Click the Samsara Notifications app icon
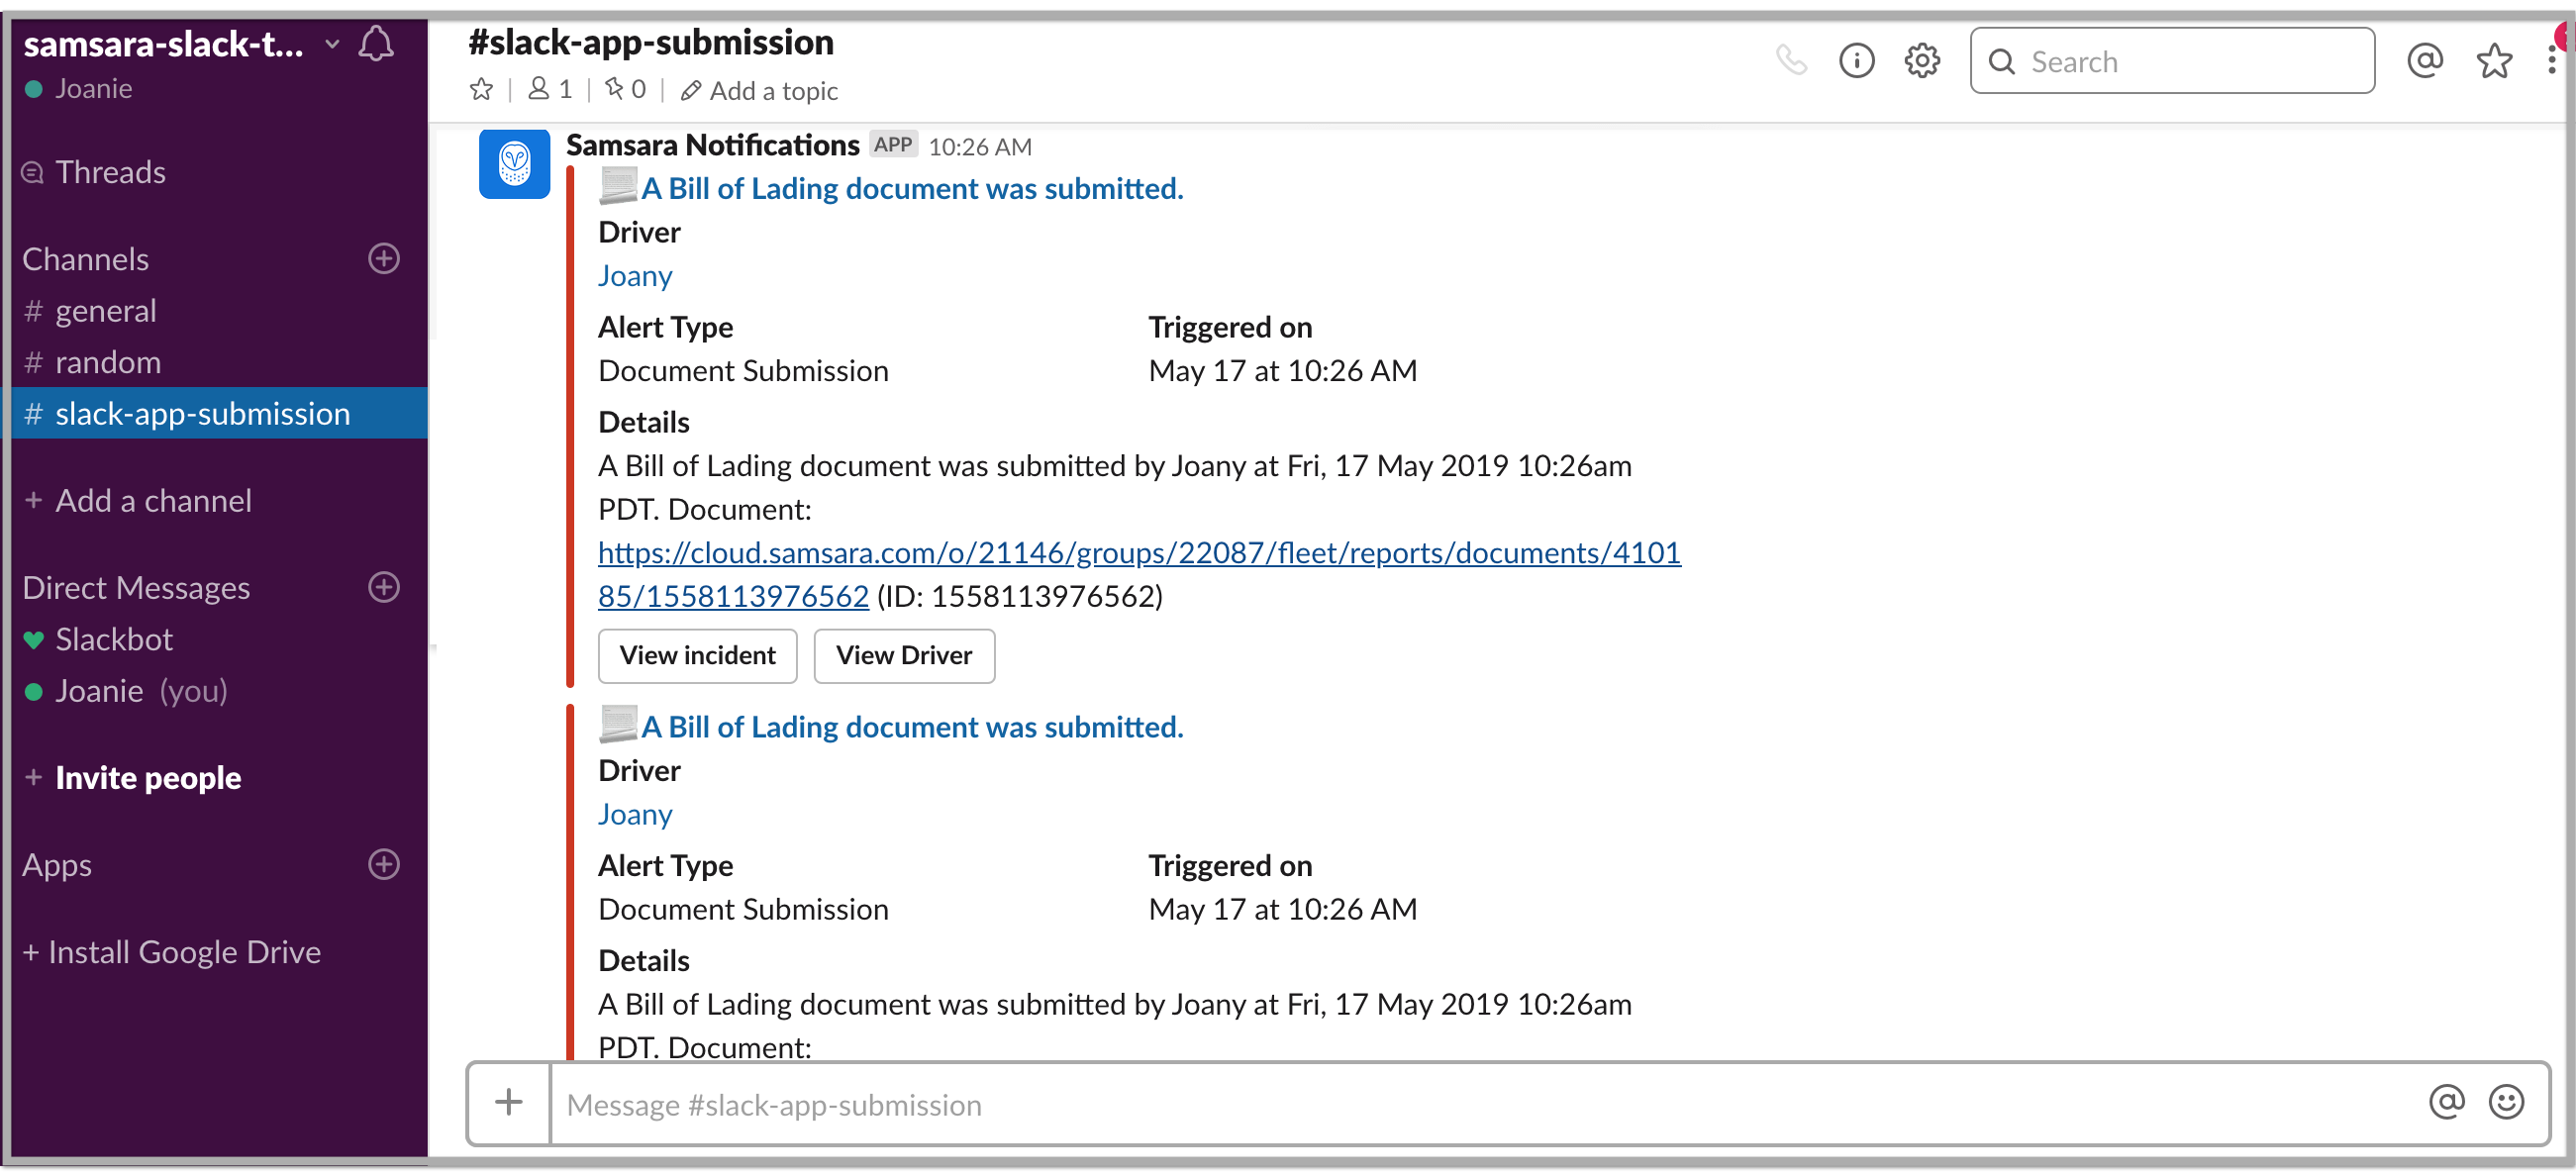The width and height of the screenshot is (2576, 1176). [516, 164]
